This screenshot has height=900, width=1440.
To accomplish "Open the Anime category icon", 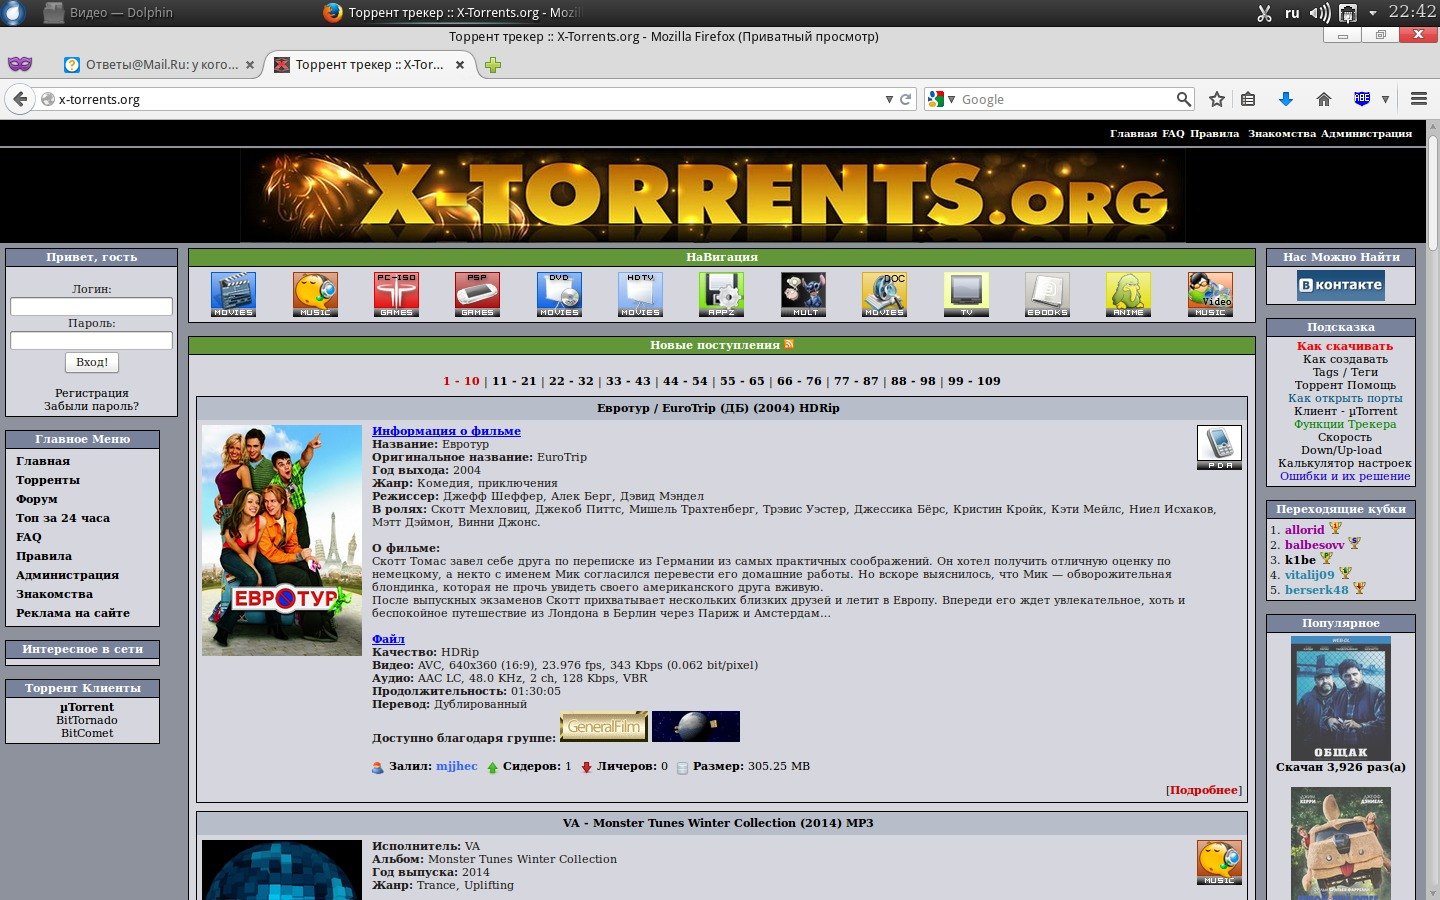I will coord(1128,294).
